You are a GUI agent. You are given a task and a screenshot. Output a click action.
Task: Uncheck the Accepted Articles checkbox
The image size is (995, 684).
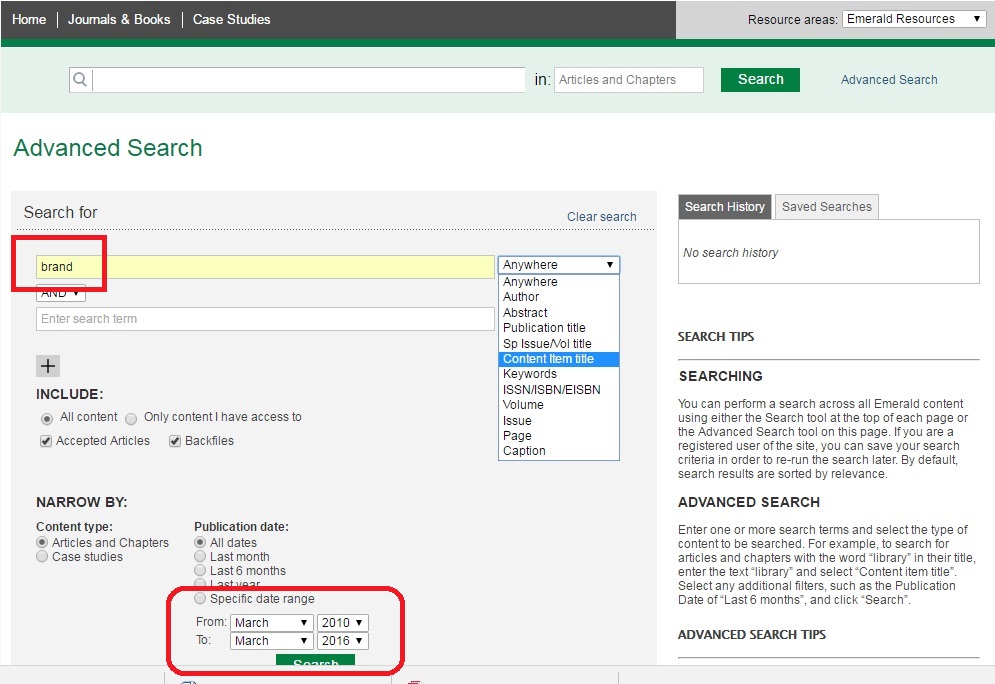(x=46, y=441)
